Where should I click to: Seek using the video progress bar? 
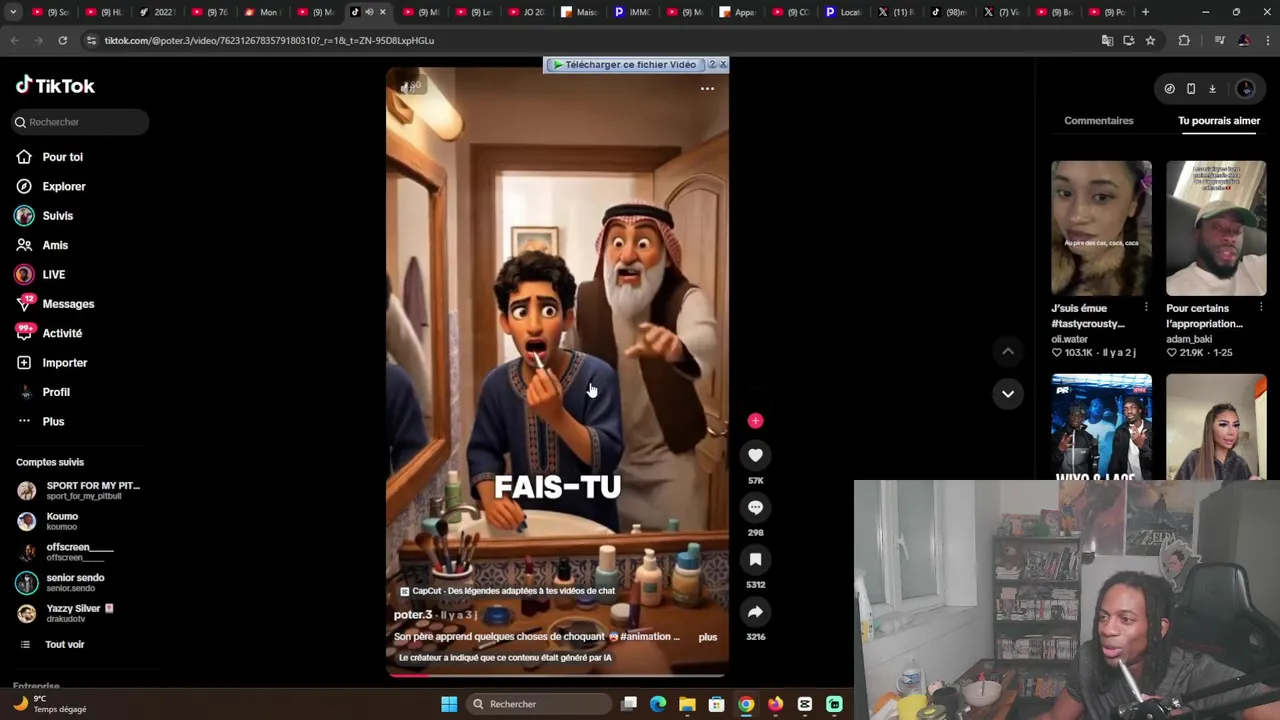click(x=557, y=675)
